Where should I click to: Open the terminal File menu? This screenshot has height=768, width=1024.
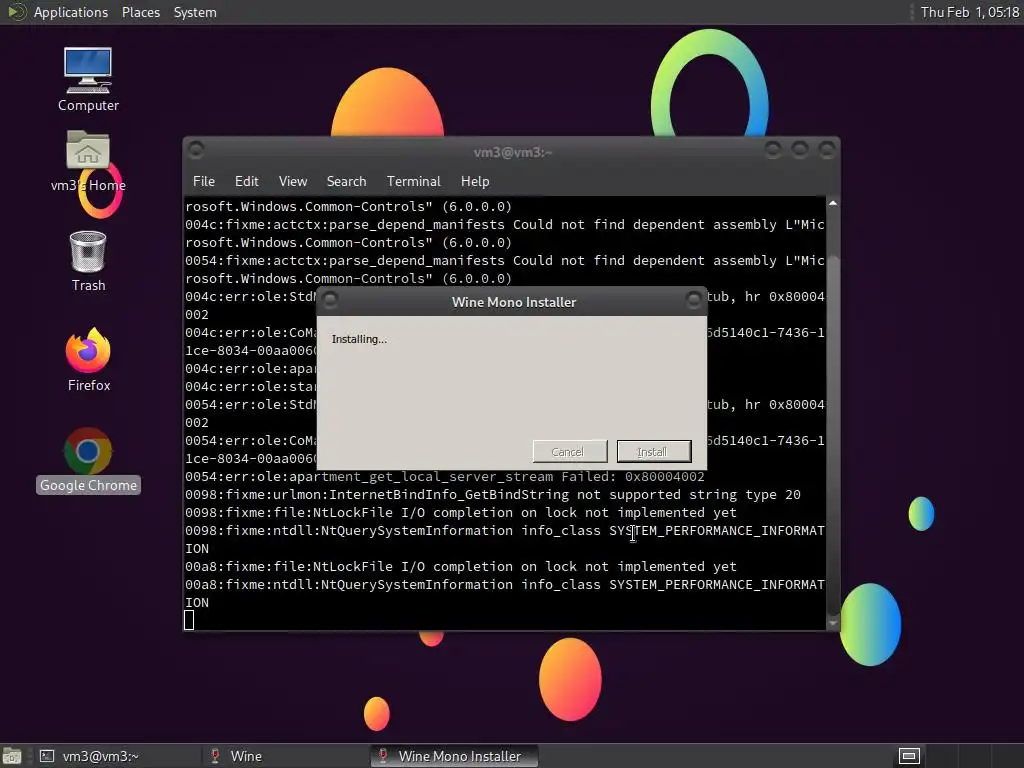point(204,181)
